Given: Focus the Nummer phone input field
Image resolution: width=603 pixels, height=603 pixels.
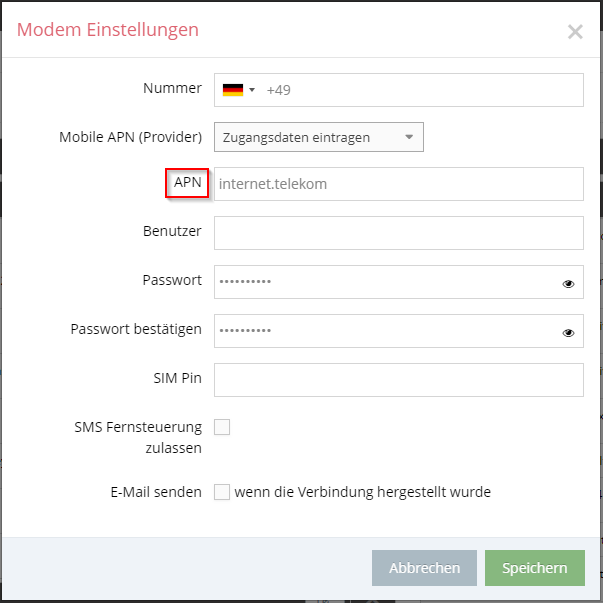Looking at the screenshot, I should pyautogui.click(x=399, y=90).
